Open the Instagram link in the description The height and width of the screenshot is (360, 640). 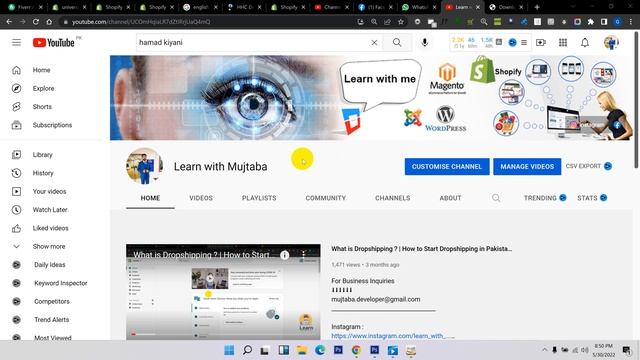coord(393,336)
